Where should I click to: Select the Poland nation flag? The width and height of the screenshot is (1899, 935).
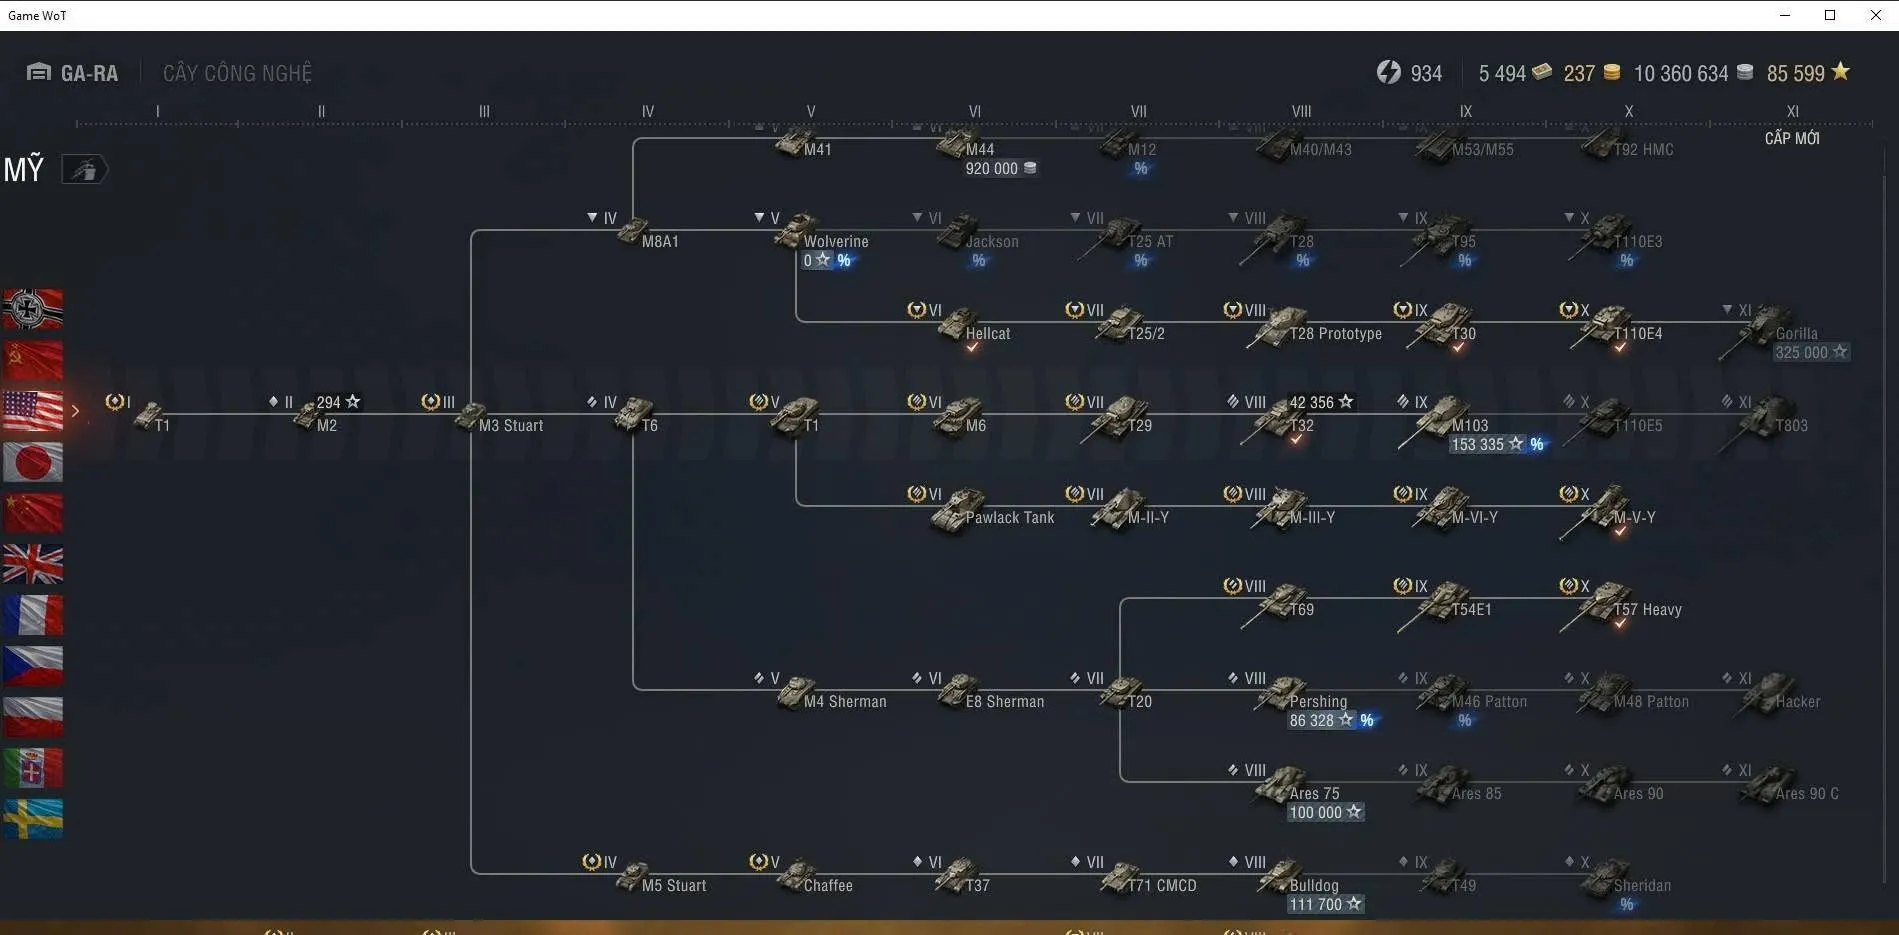click(33, 717)
